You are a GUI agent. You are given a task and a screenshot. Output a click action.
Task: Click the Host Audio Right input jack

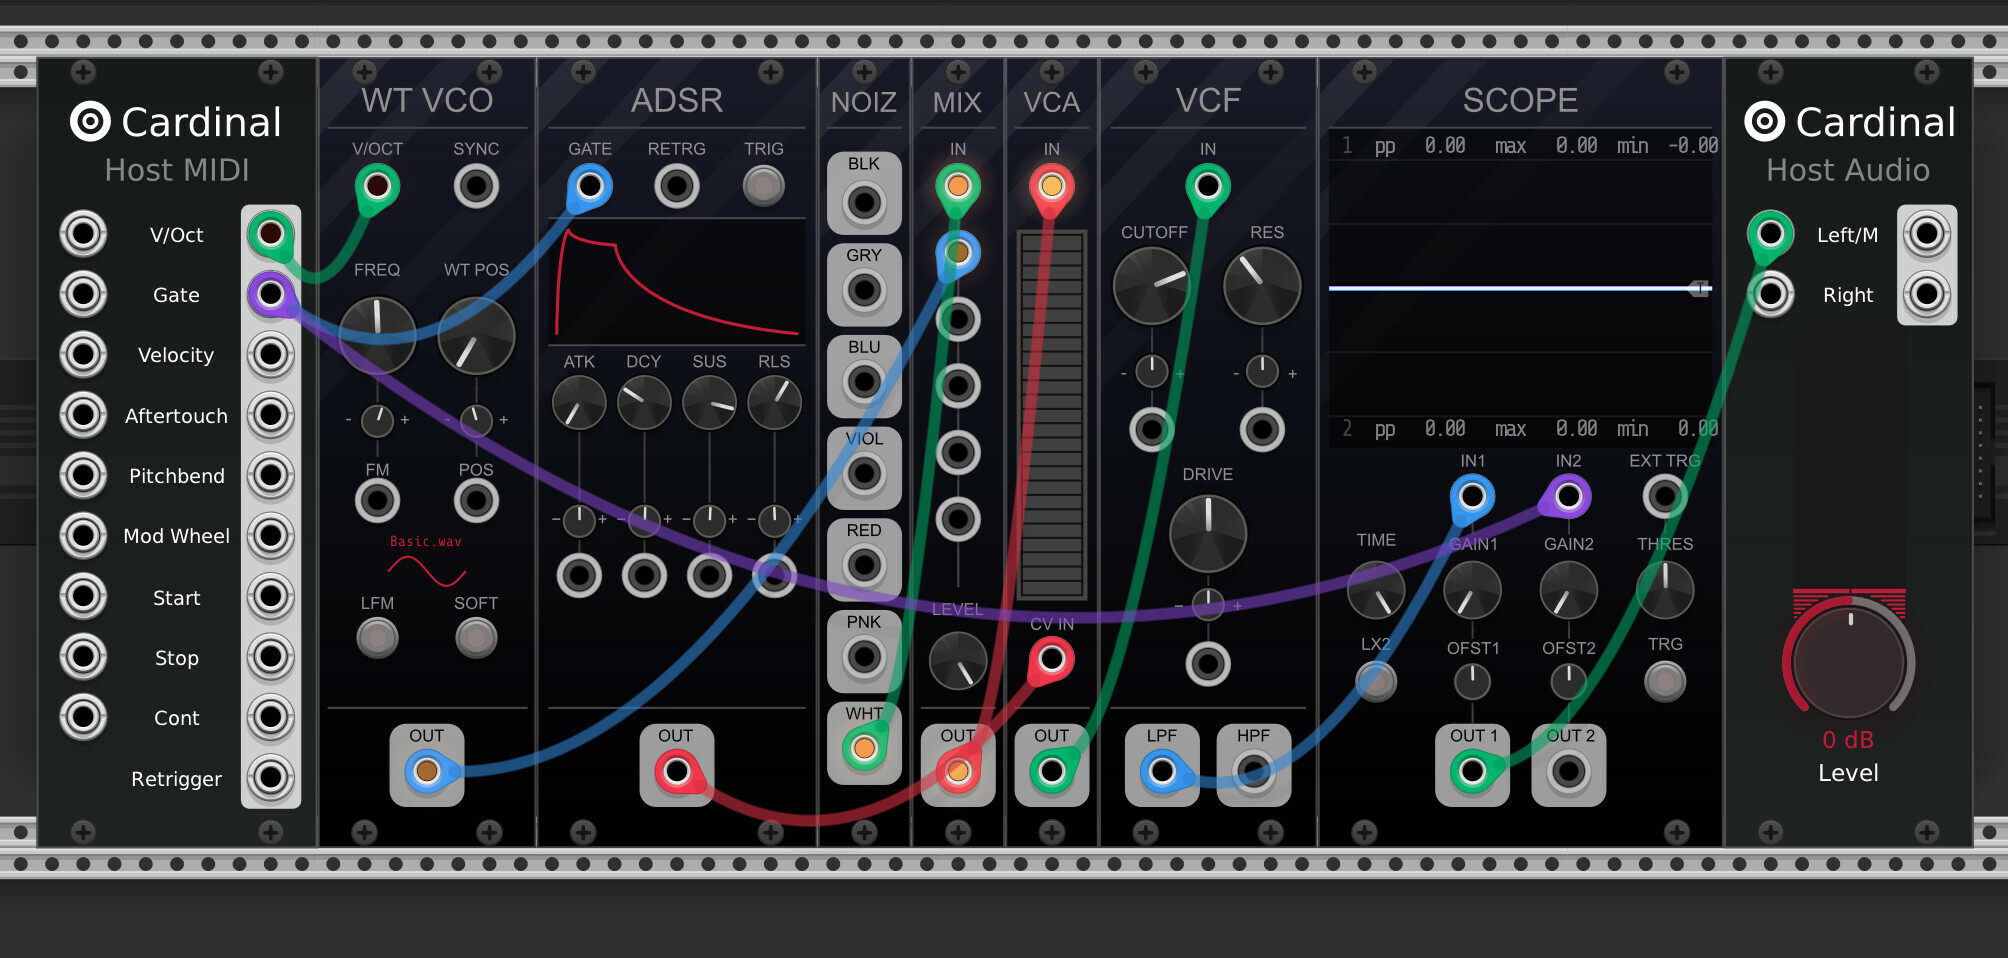tap(1770, 294)
